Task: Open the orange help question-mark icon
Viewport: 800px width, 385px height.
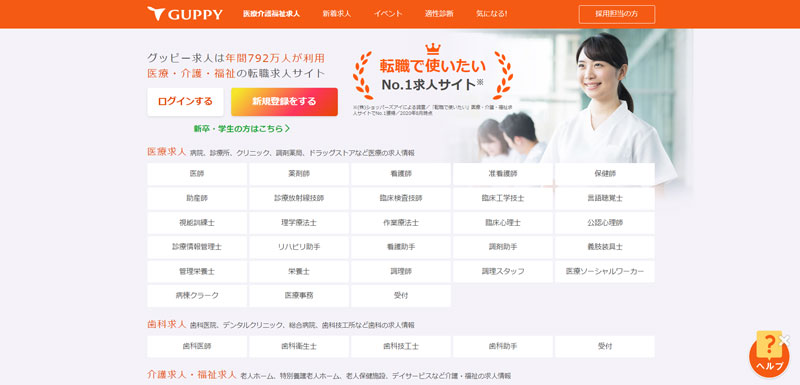Action: [x=769, y=353]
